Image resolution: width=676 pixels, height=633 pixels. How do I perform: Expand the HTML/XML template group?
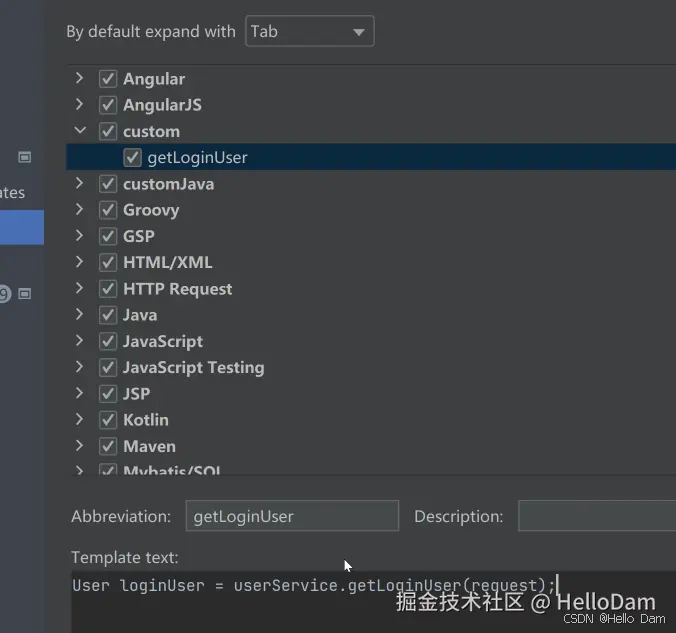79,262
